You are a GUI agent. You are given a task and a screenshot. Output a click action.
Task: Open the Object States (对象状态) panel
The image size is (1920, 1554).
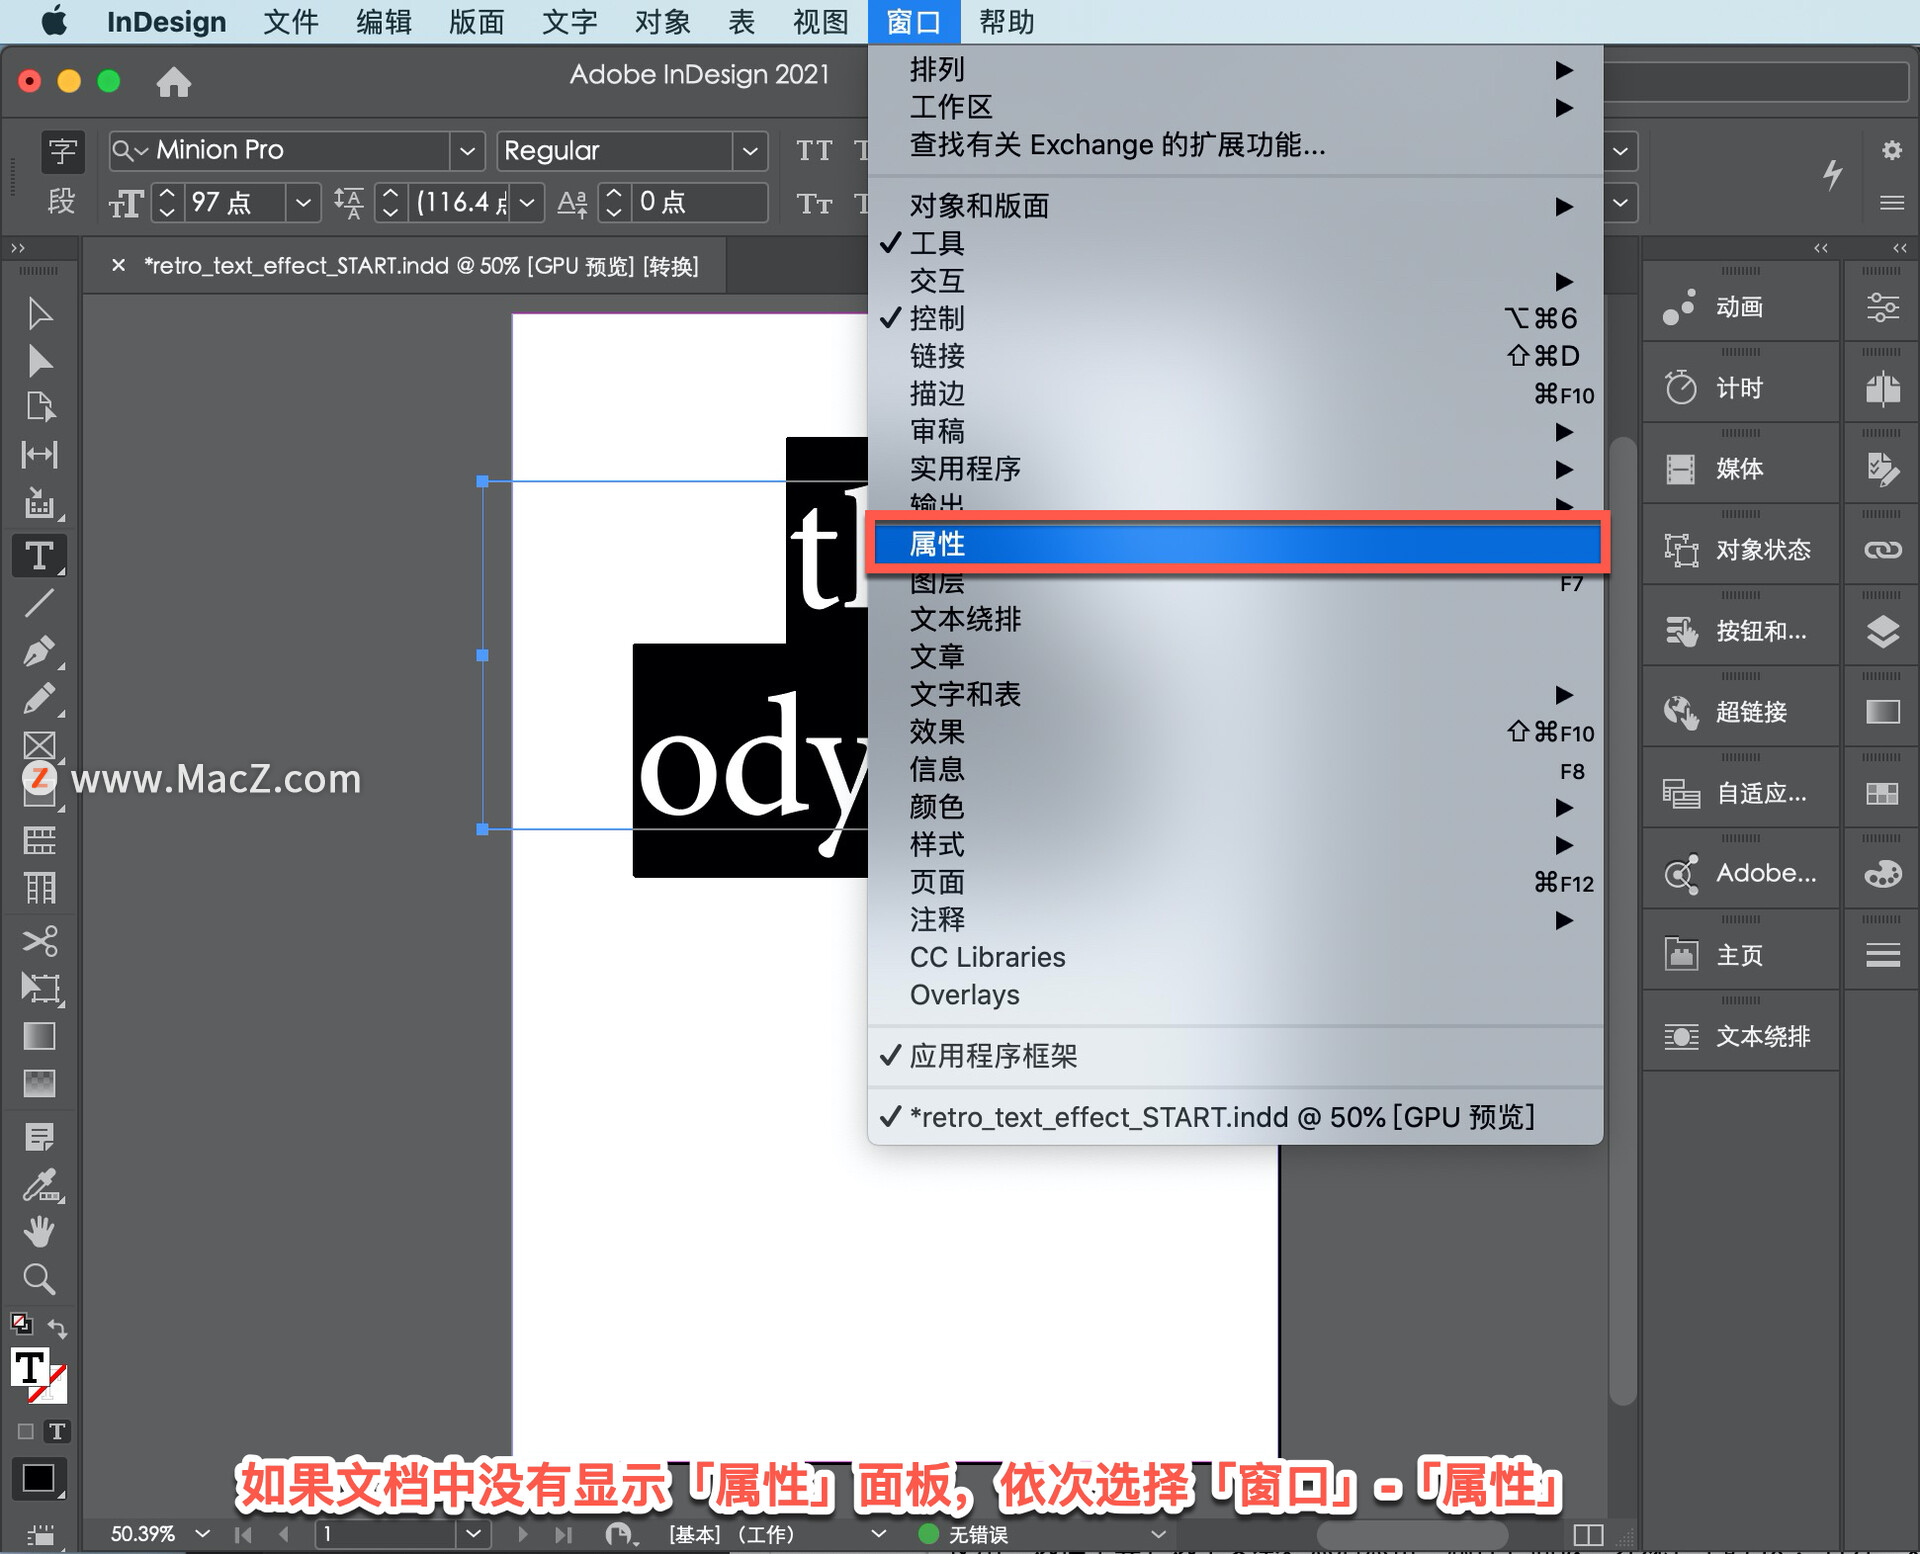point(1739,550)
